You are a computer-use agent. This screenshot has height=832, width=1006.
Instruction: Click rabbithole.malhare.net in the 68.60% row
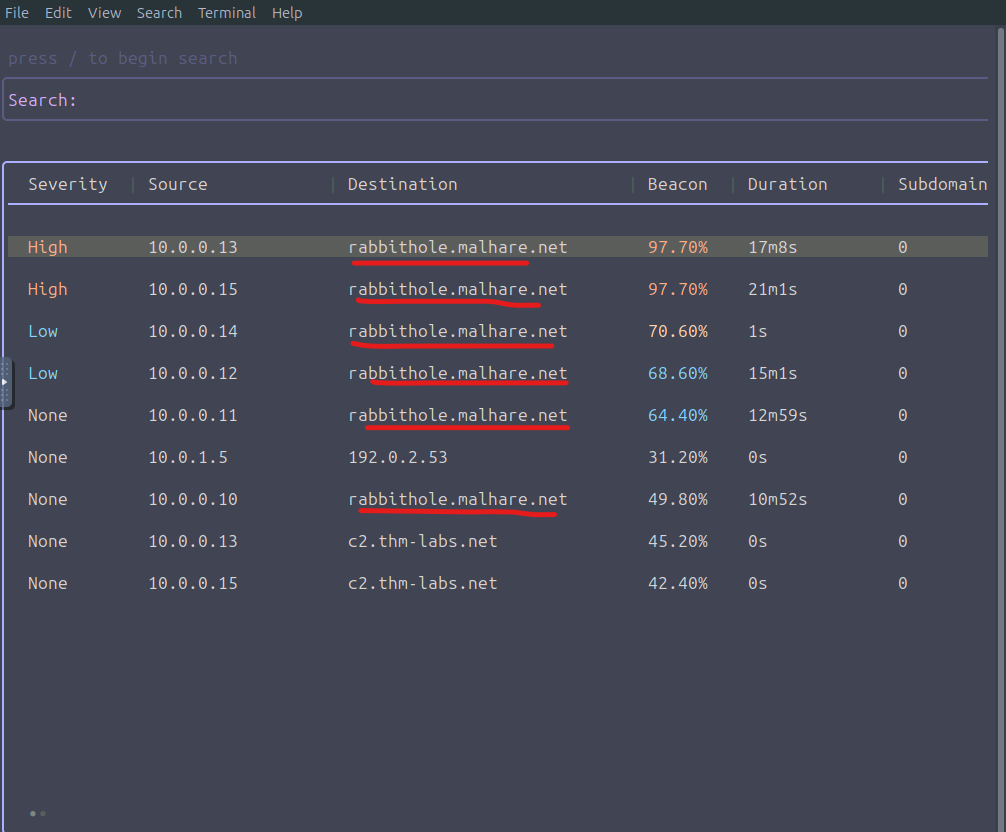(x=457, y=373)
